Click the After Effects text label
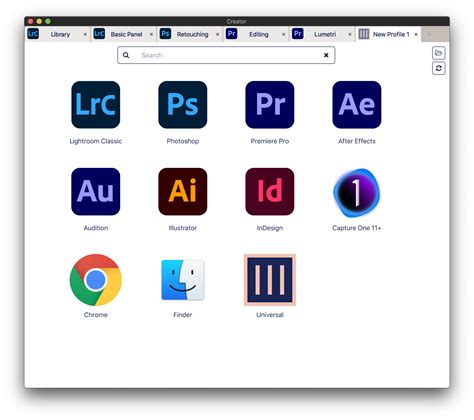This screenshot has height=420, width=474. [x=357, y=141]
